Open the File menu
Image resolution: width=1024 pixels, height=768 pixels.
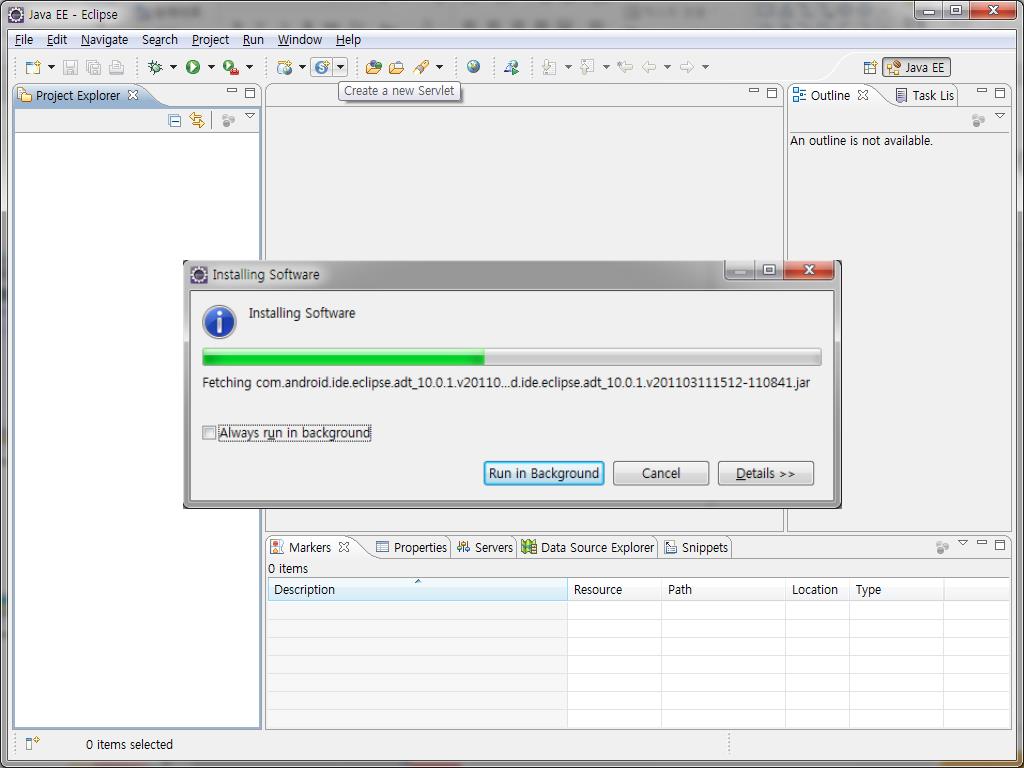24,40
